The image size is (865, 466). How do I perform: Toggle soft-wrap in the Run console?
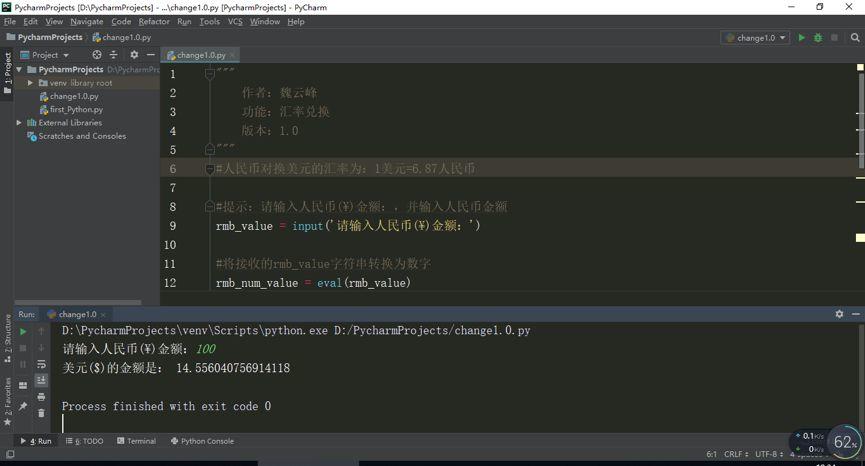coord(41,365)
